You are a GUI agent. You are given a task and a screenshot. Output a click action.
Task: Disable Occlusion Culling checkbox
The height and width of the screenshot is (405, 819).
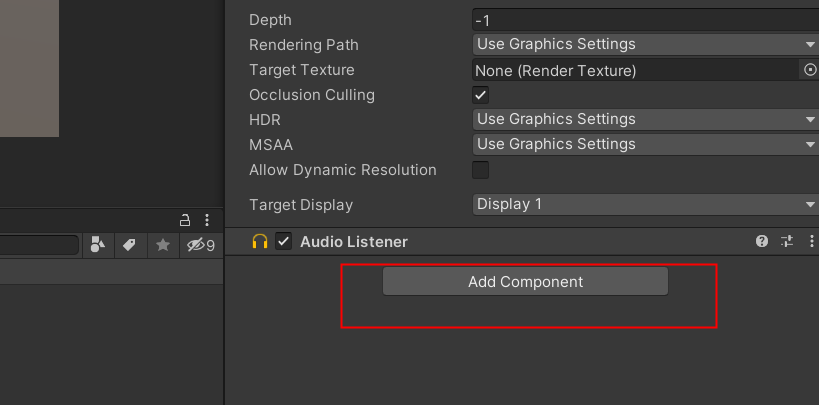click(x=481, y=95)
